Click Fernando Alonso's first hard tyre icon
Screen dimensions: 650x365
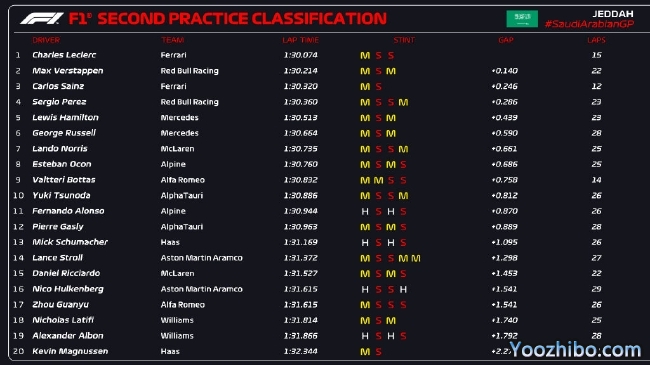point(365,212)
